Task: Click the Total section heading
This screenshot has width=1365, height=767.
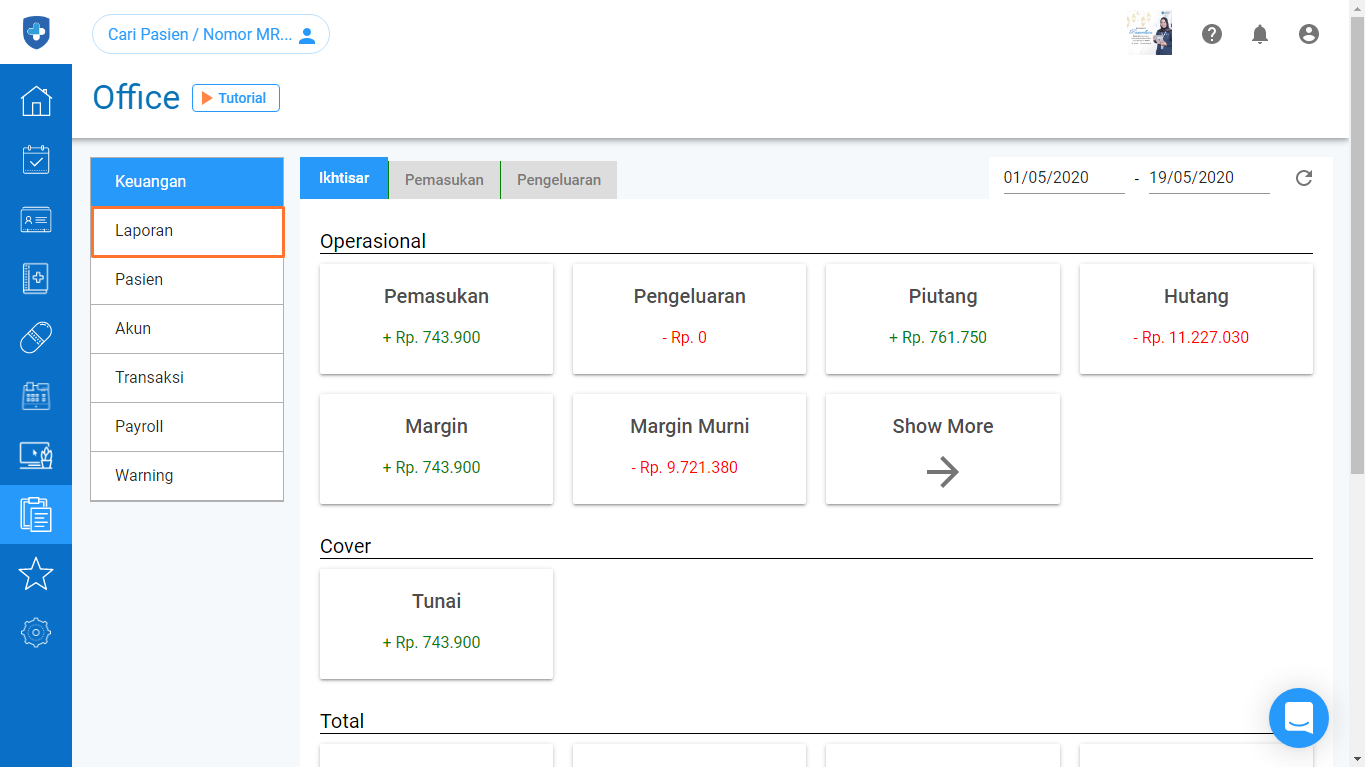Action: click(x=342, y=721)
